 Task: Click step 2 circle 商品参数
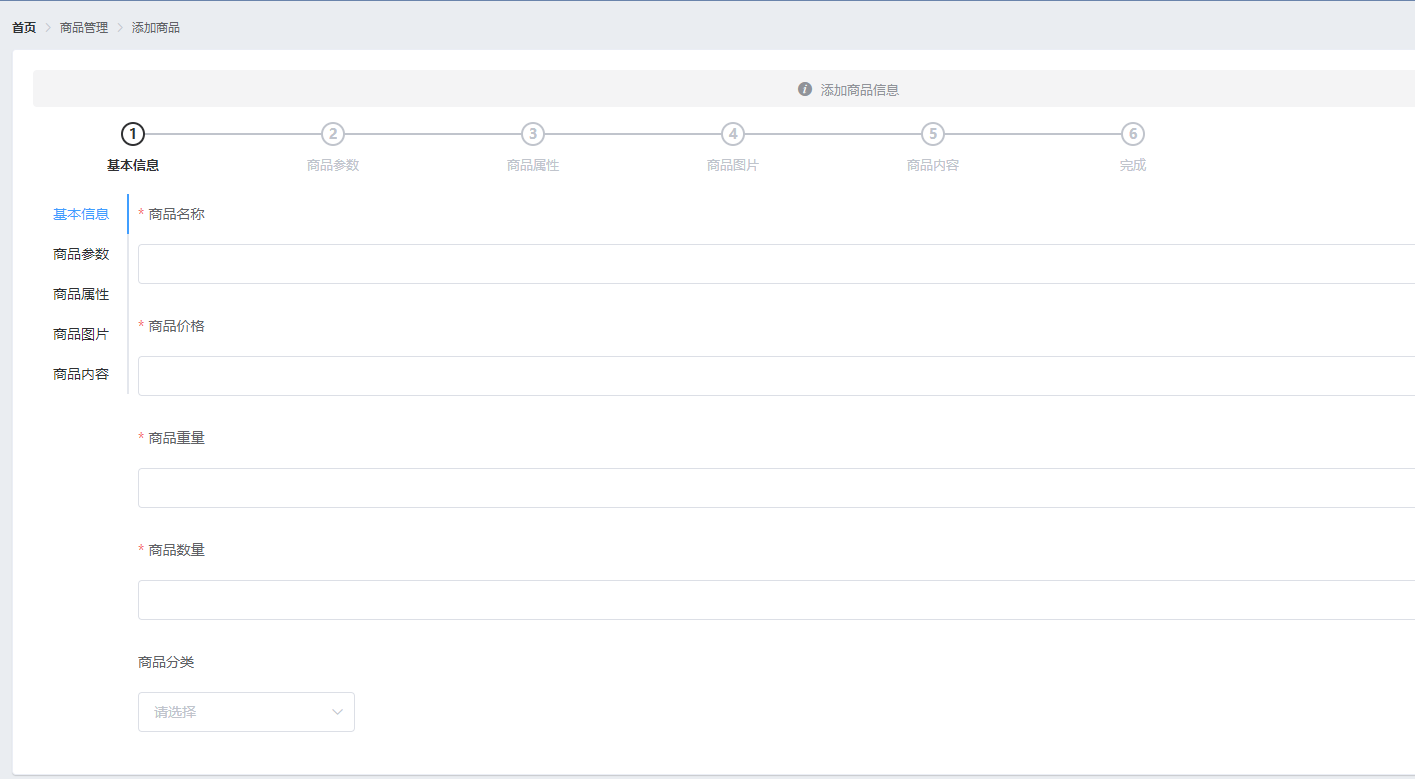point(333,134)
